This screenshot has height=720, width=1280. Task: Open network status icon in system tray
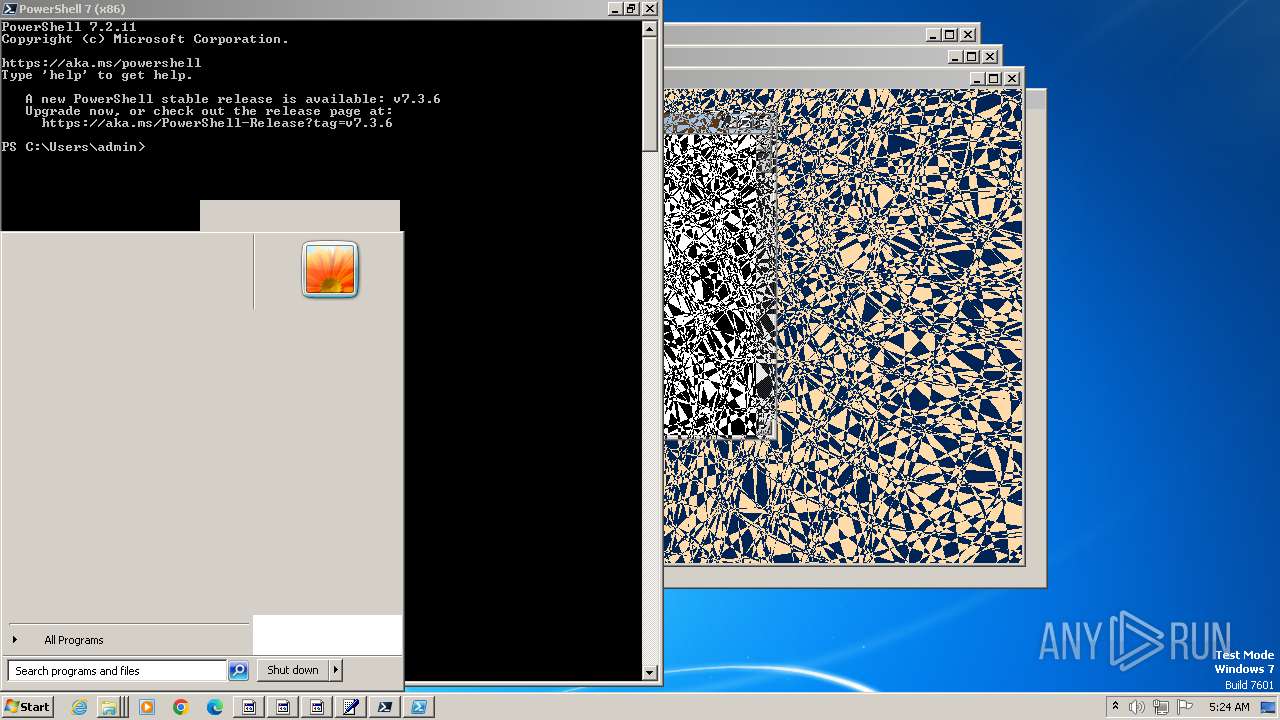[x=1161, y=707]
